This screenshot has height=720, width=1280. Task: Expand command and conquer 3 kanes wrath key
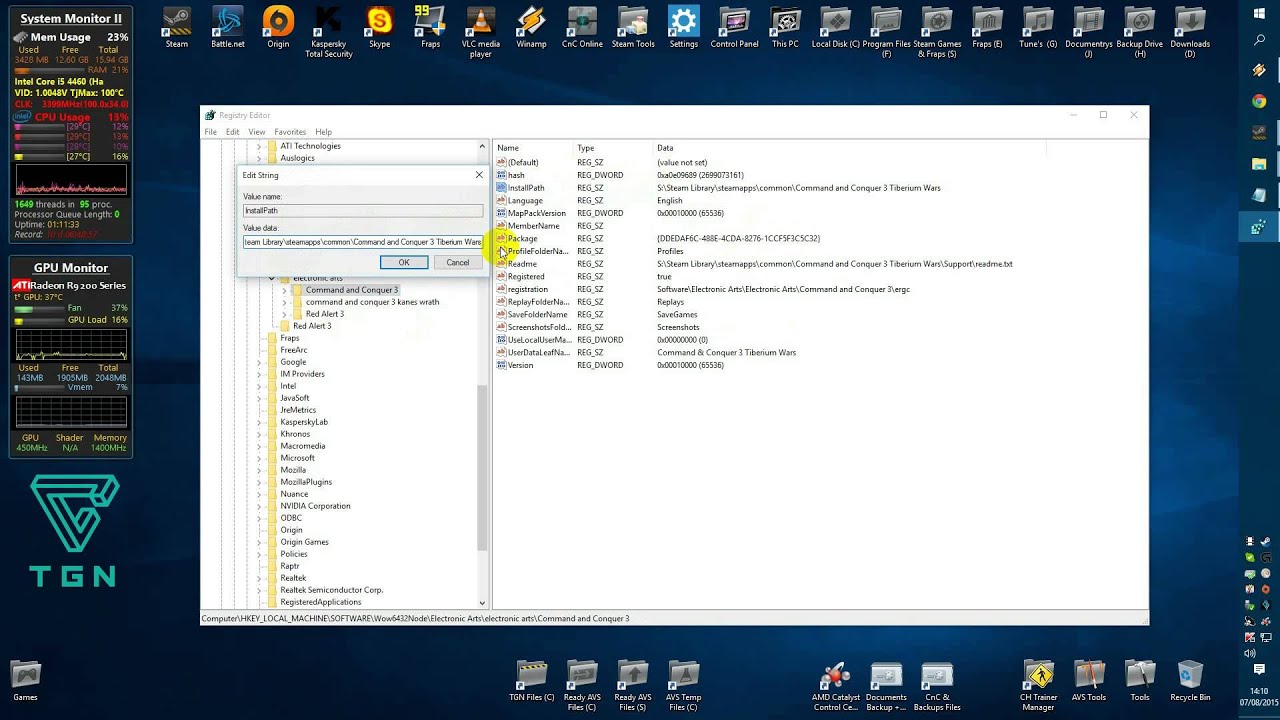[284, 302]
